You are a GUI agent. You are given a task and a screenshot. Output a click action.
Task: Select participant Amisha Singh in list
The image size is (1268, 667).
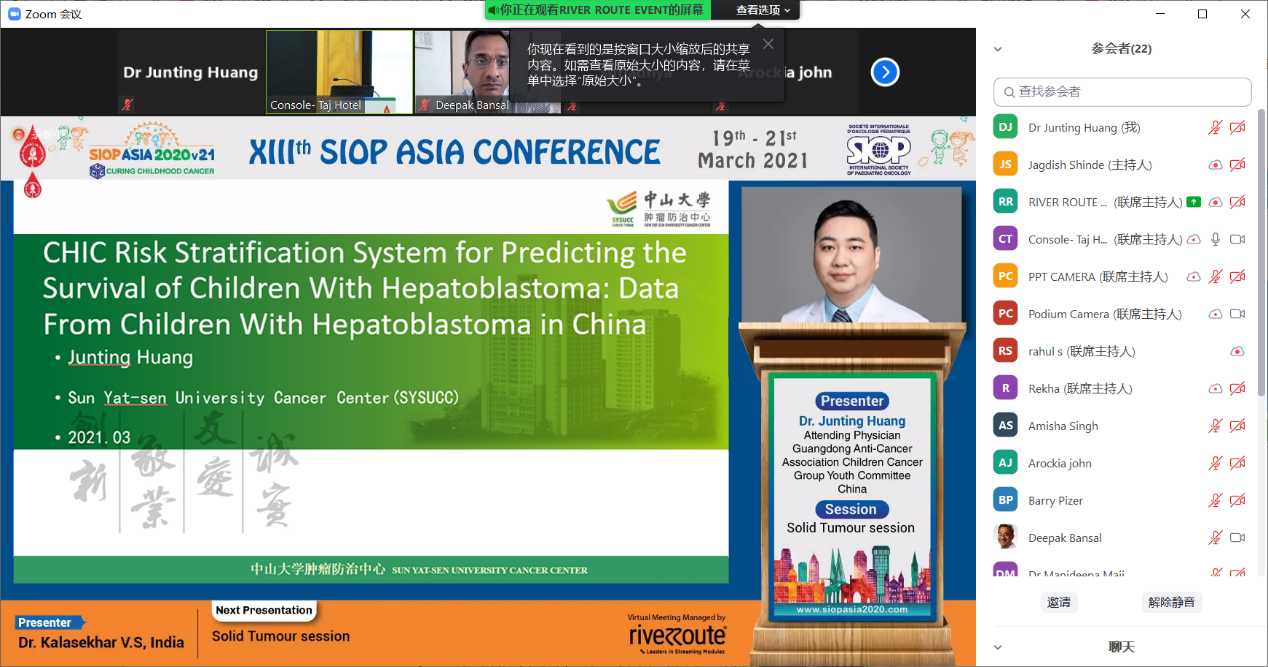coord(1120,426)
